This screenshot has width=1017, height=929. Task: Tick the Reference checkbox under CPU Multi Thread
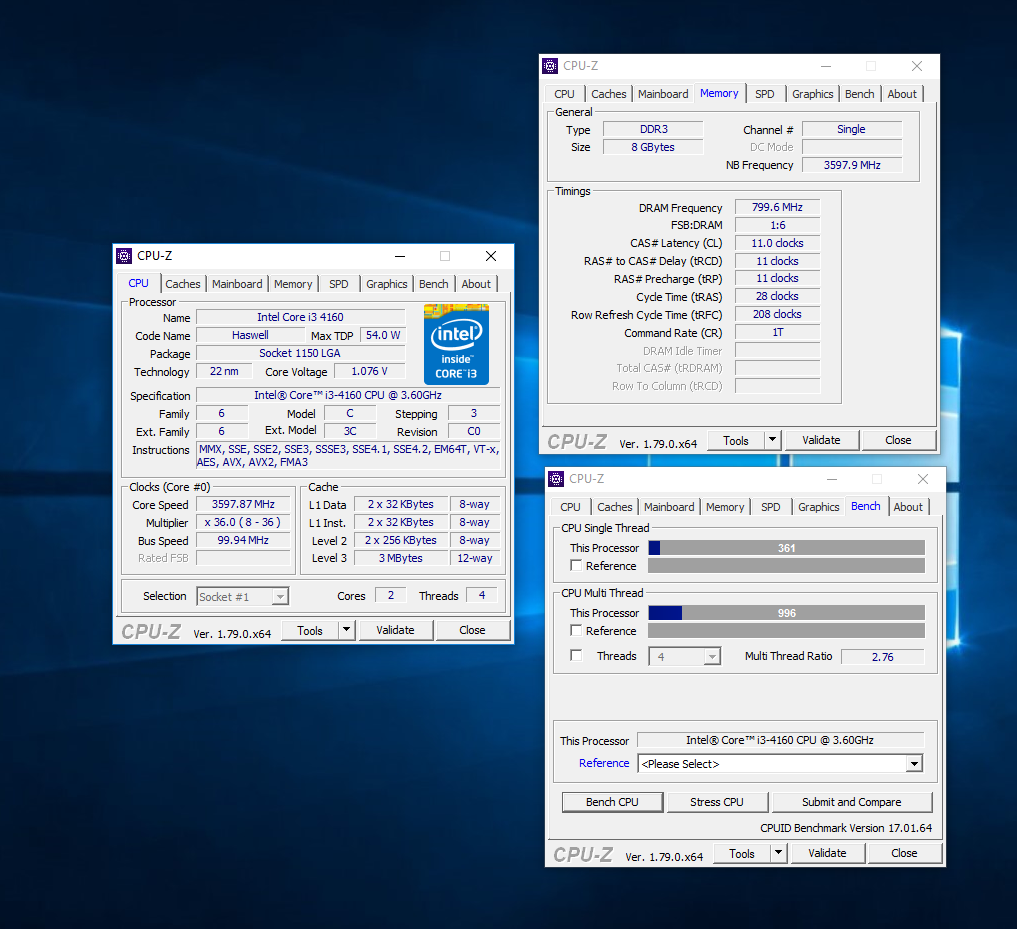(x=576, y=630)
